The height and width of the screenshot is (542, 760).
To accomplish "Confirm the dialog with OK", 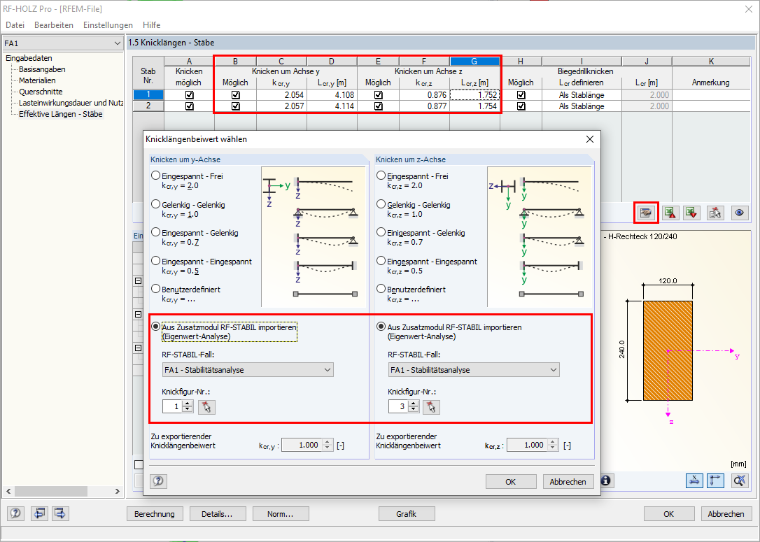I will (511, 481).
